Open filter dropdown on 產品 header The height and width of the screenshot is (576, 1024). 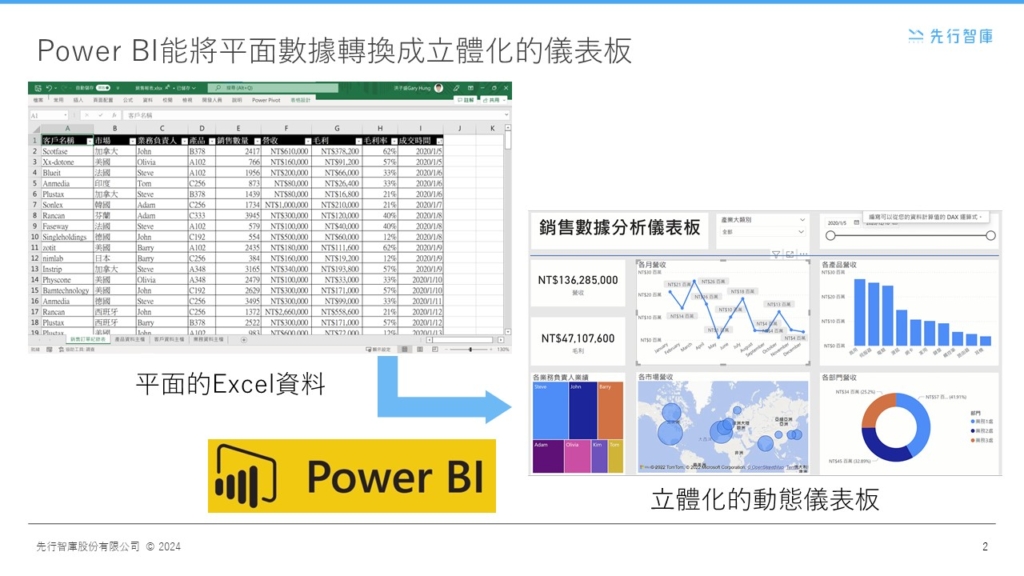[x=212, y=141]
